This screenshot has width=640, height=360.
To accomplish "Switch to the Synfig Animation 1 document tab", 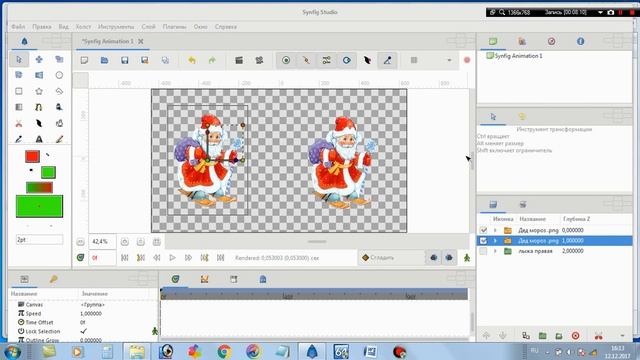I will pyautogui.click(x=108, y=41).
